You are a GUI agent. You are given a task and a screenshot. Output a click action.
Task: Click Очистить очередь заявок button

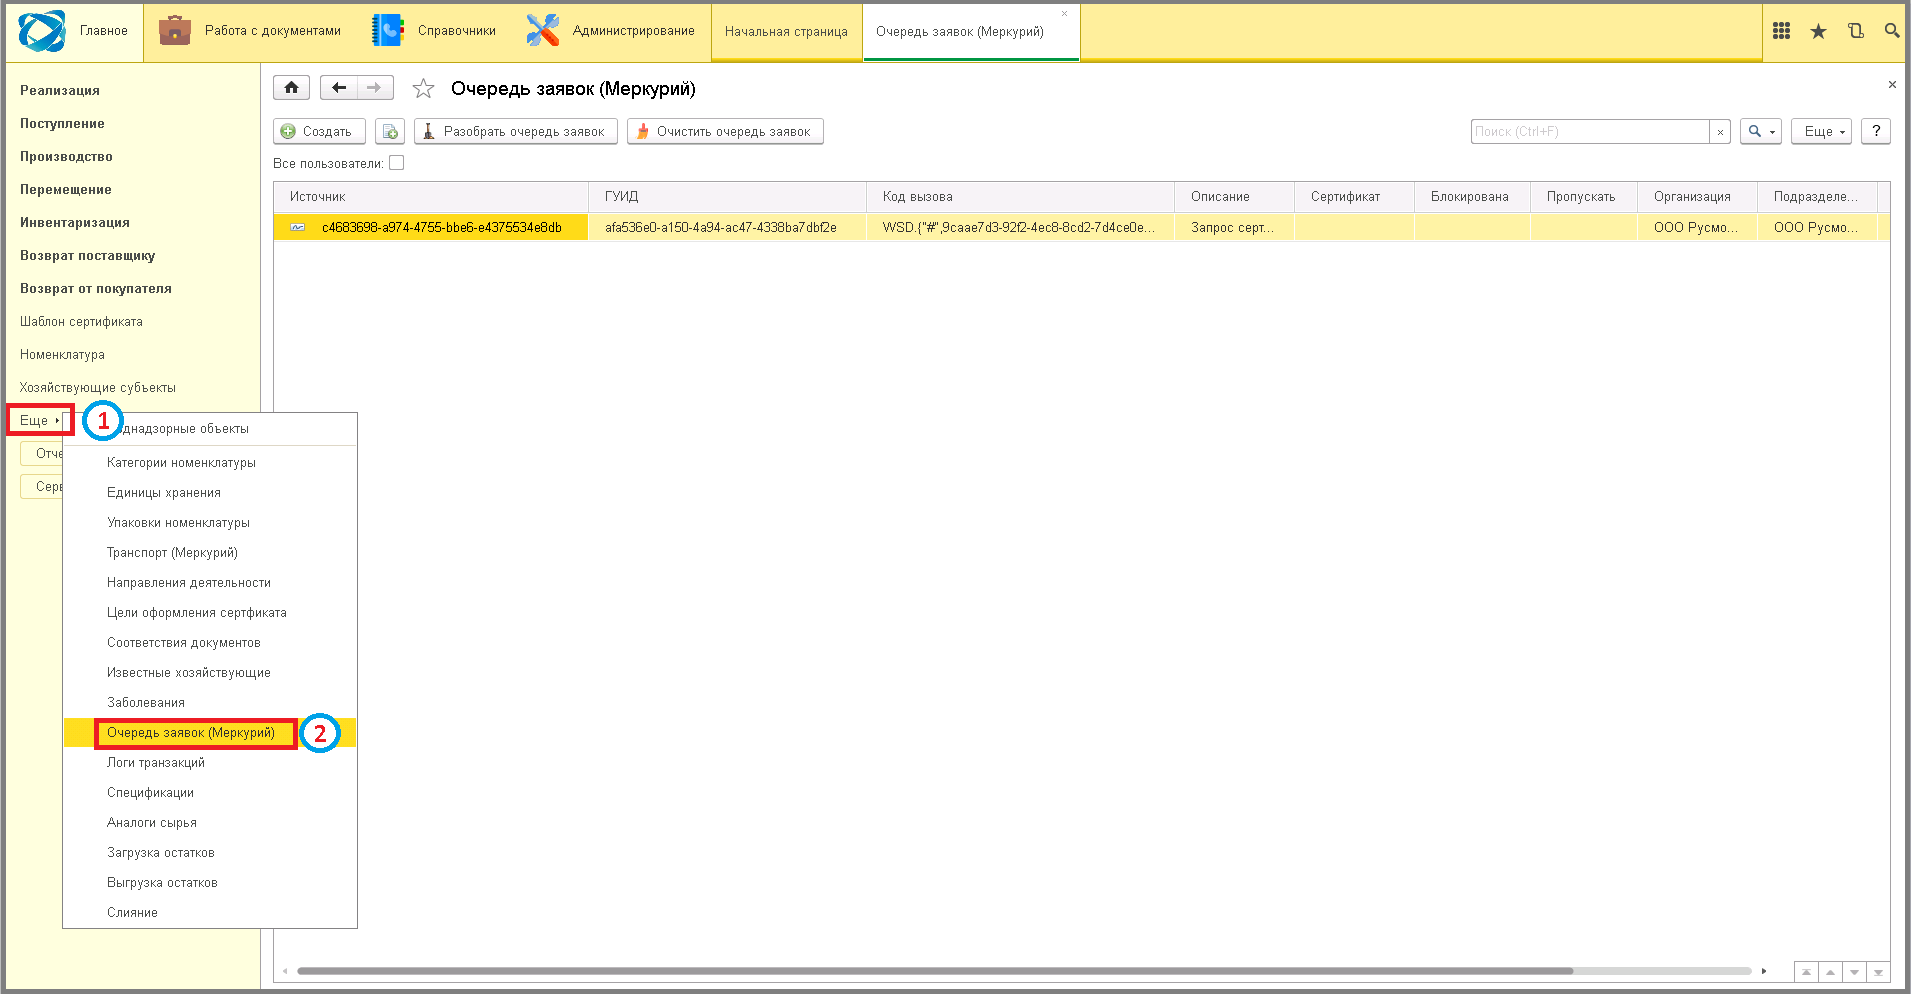coord(725,131)
